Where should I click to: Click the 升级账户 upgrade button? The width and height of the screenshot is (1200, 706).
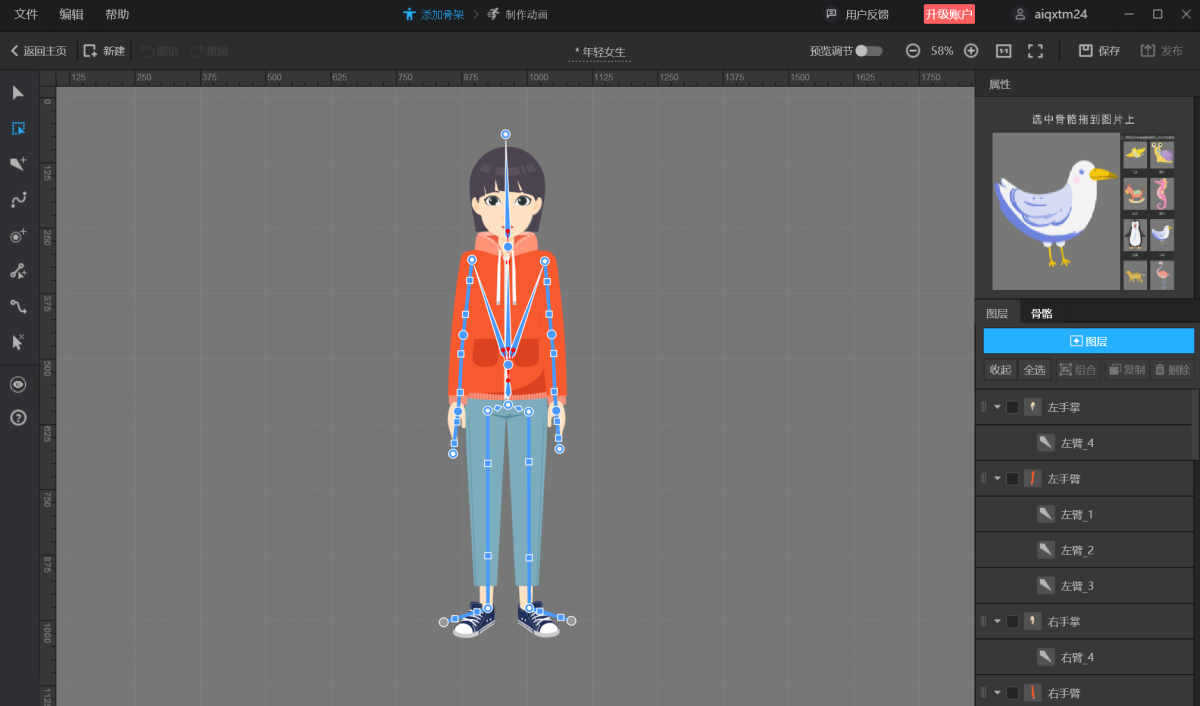coord(948,14)
